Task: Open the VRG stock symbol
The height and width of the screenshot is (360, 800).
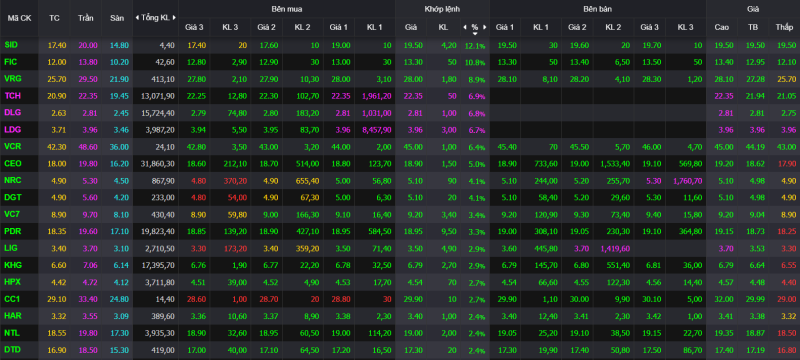Action: (x=12, y=79)
